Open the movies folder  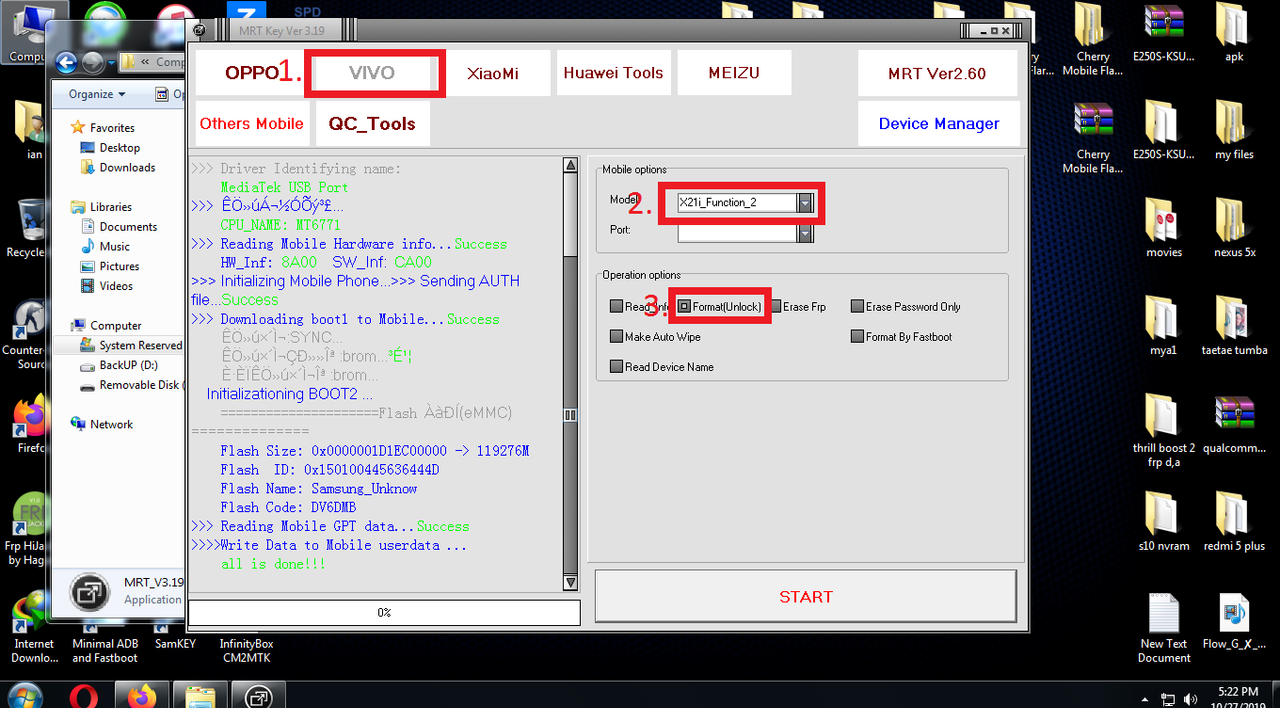(1164, 228)
